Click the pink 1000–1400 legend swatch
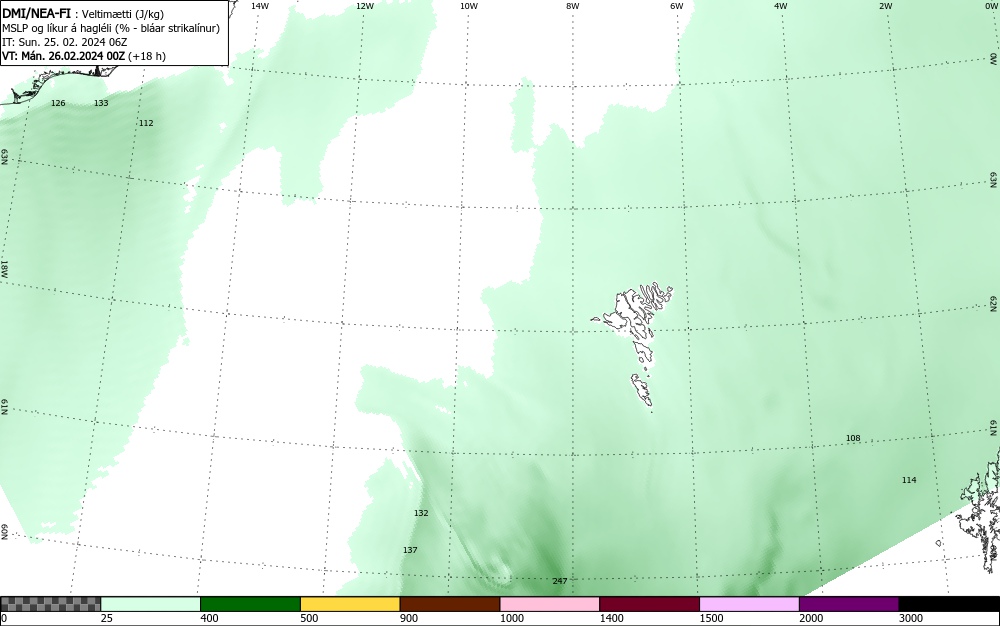The width and height of the screenshot is (1000, 626). 550,604
